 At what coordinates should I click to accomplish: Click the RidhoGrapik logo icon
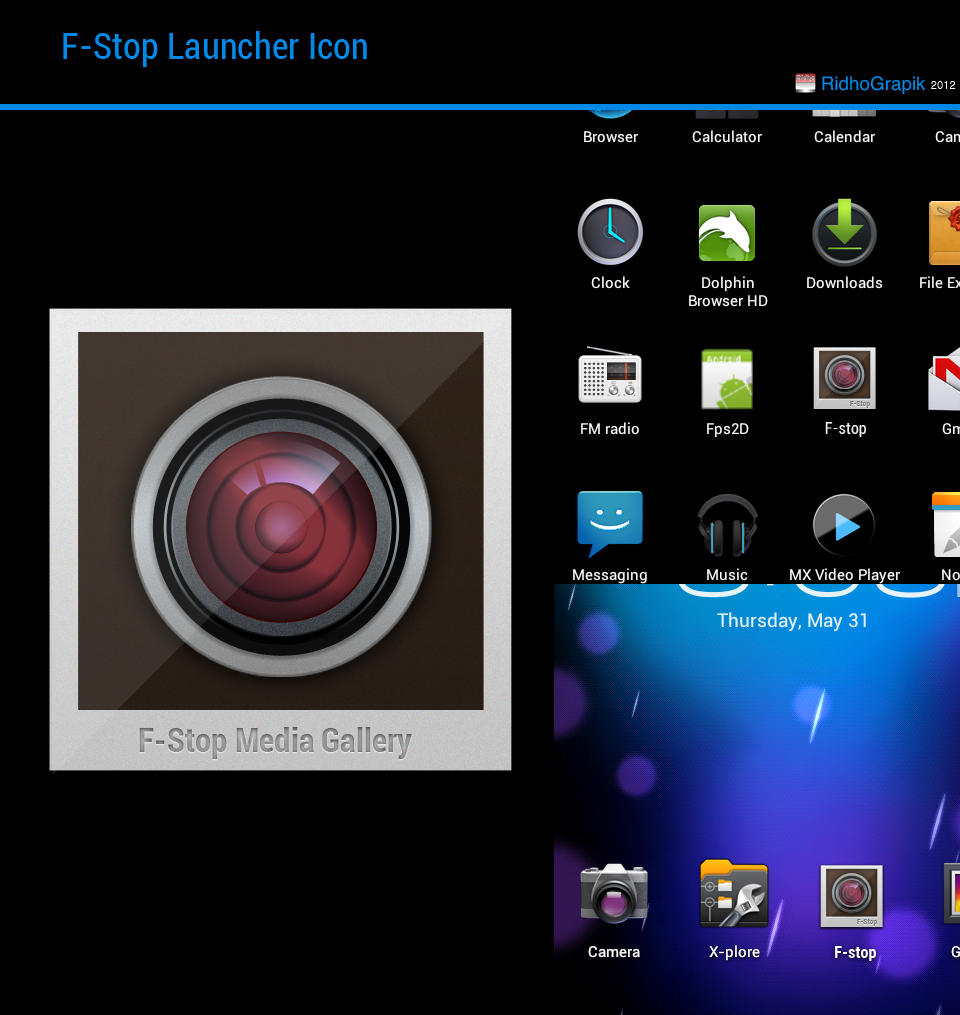click(805, 83)
